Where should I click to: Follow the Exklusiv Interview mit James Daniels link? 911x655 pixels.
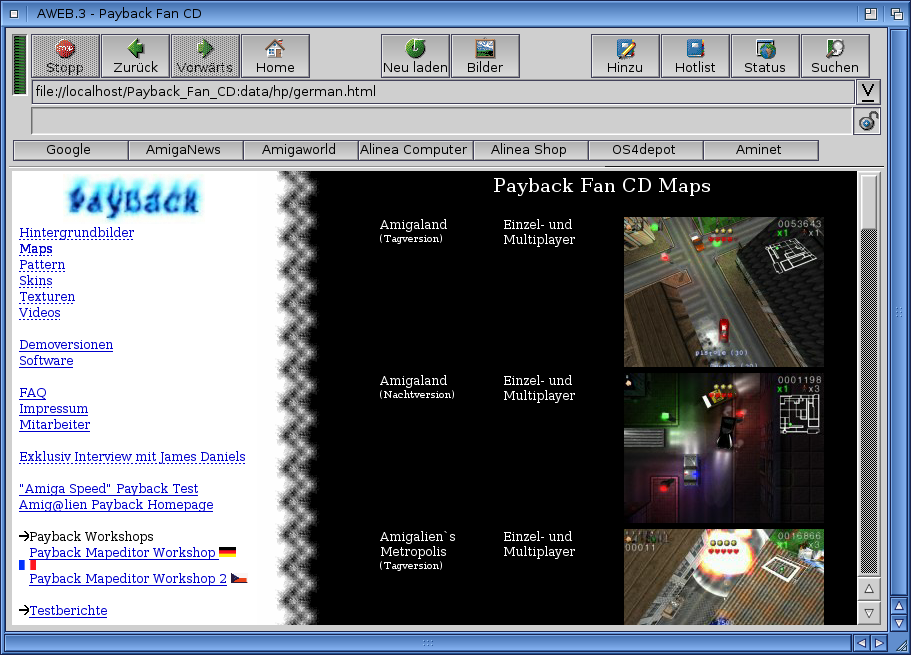pos(132,457)
